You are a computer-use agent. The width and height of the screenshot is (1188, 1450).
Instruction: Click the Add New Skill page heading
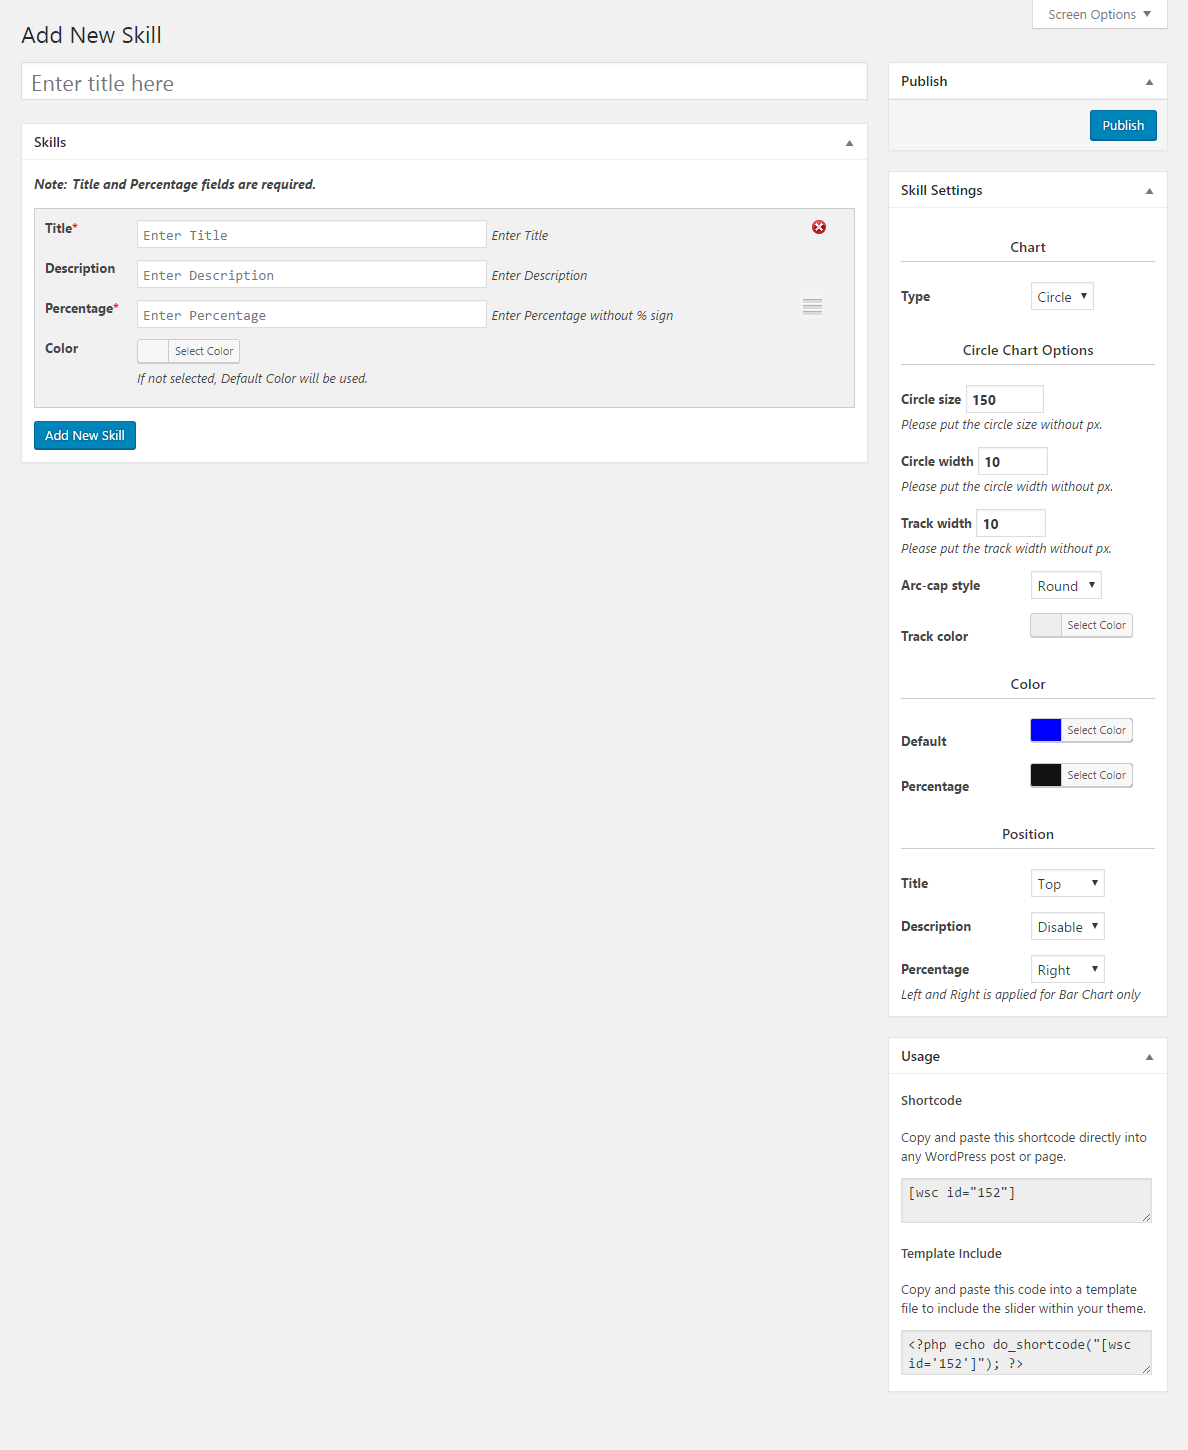pyautogui.click(x=92, y=35)
